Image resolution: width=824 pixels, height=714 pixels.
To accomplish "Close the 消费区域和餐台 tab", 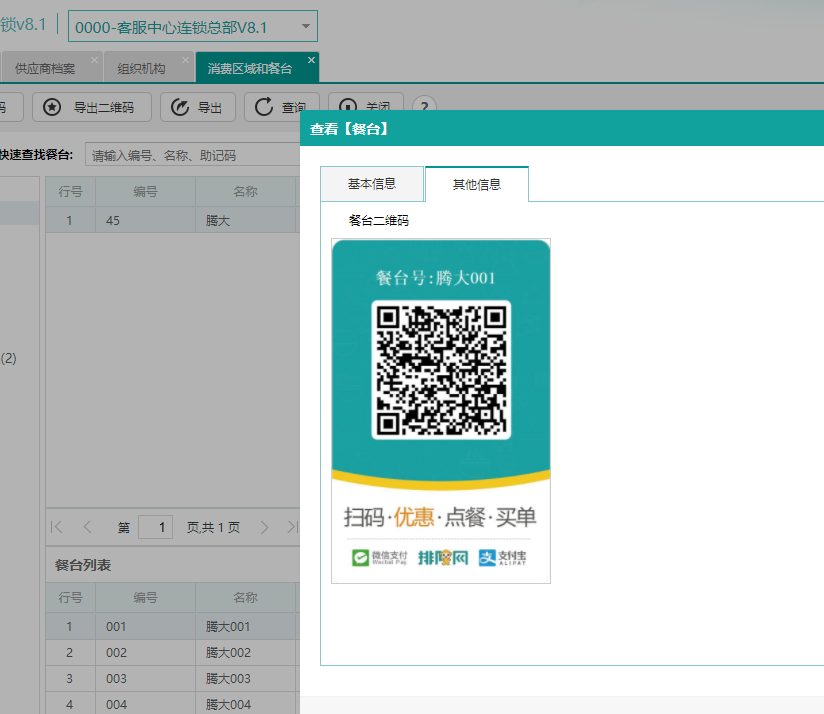I will [x=311, y=61].
